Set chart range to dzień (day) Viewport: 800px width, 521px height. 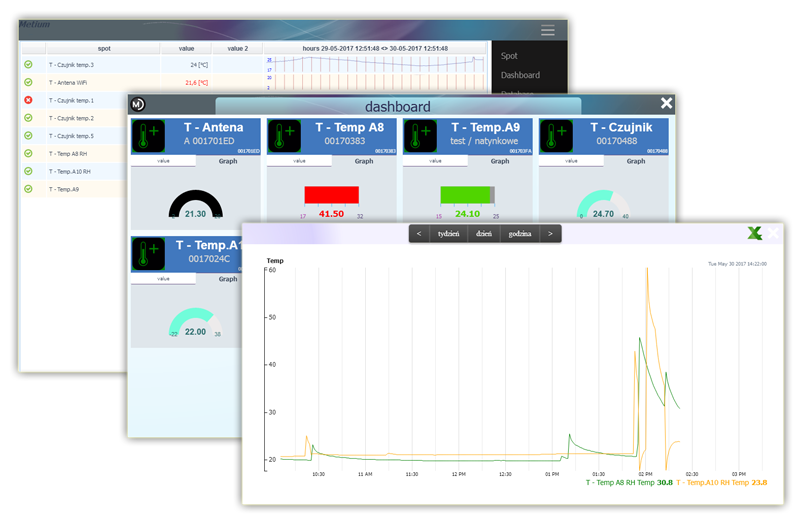[x=483, y=233]
